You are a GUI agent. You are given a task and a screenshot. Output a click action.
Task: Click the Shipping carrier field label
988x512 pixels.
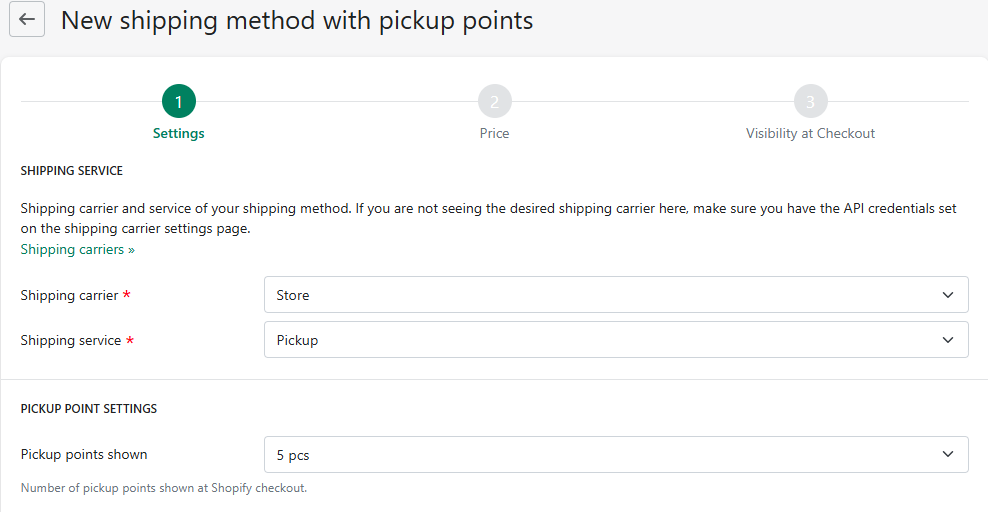(x=69, y=295)
